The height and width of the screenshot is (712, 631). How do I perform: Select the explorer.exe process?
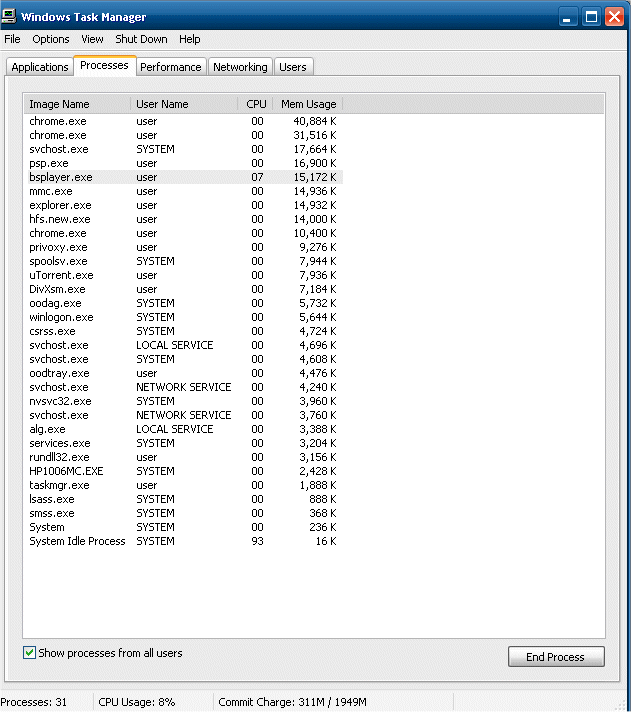click(x=183, y=205)
